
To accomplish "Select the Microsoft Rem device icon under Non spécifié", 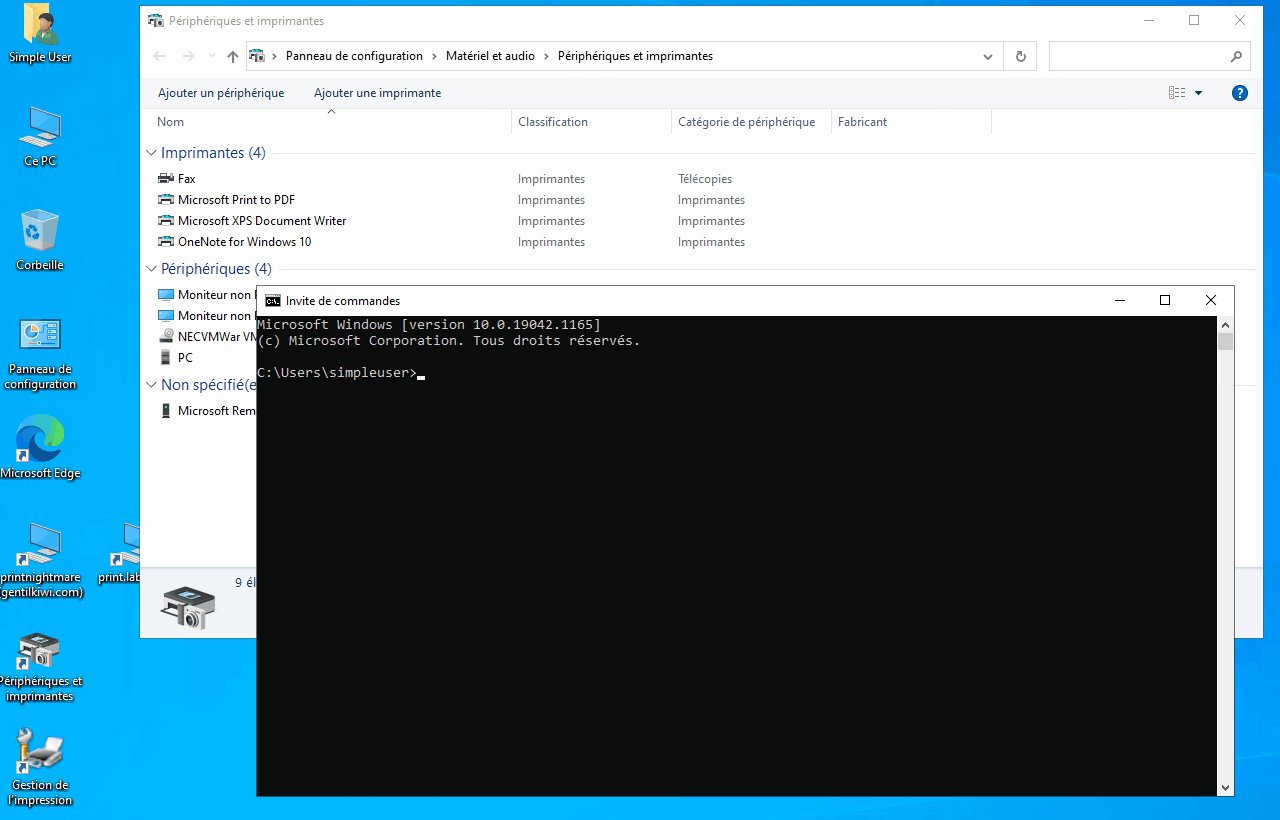I will [x=166, y=411].
